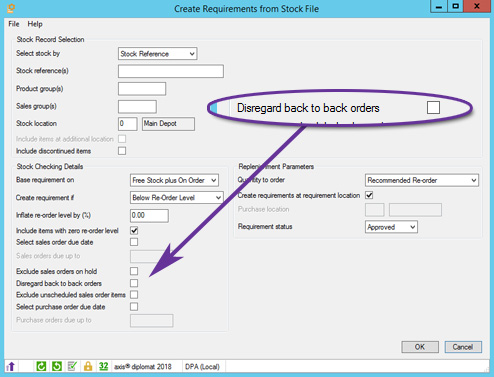Screen dimensions: 494x377
Task: Click the purple up-arrow status bar icon
Action: click(10, 366)
